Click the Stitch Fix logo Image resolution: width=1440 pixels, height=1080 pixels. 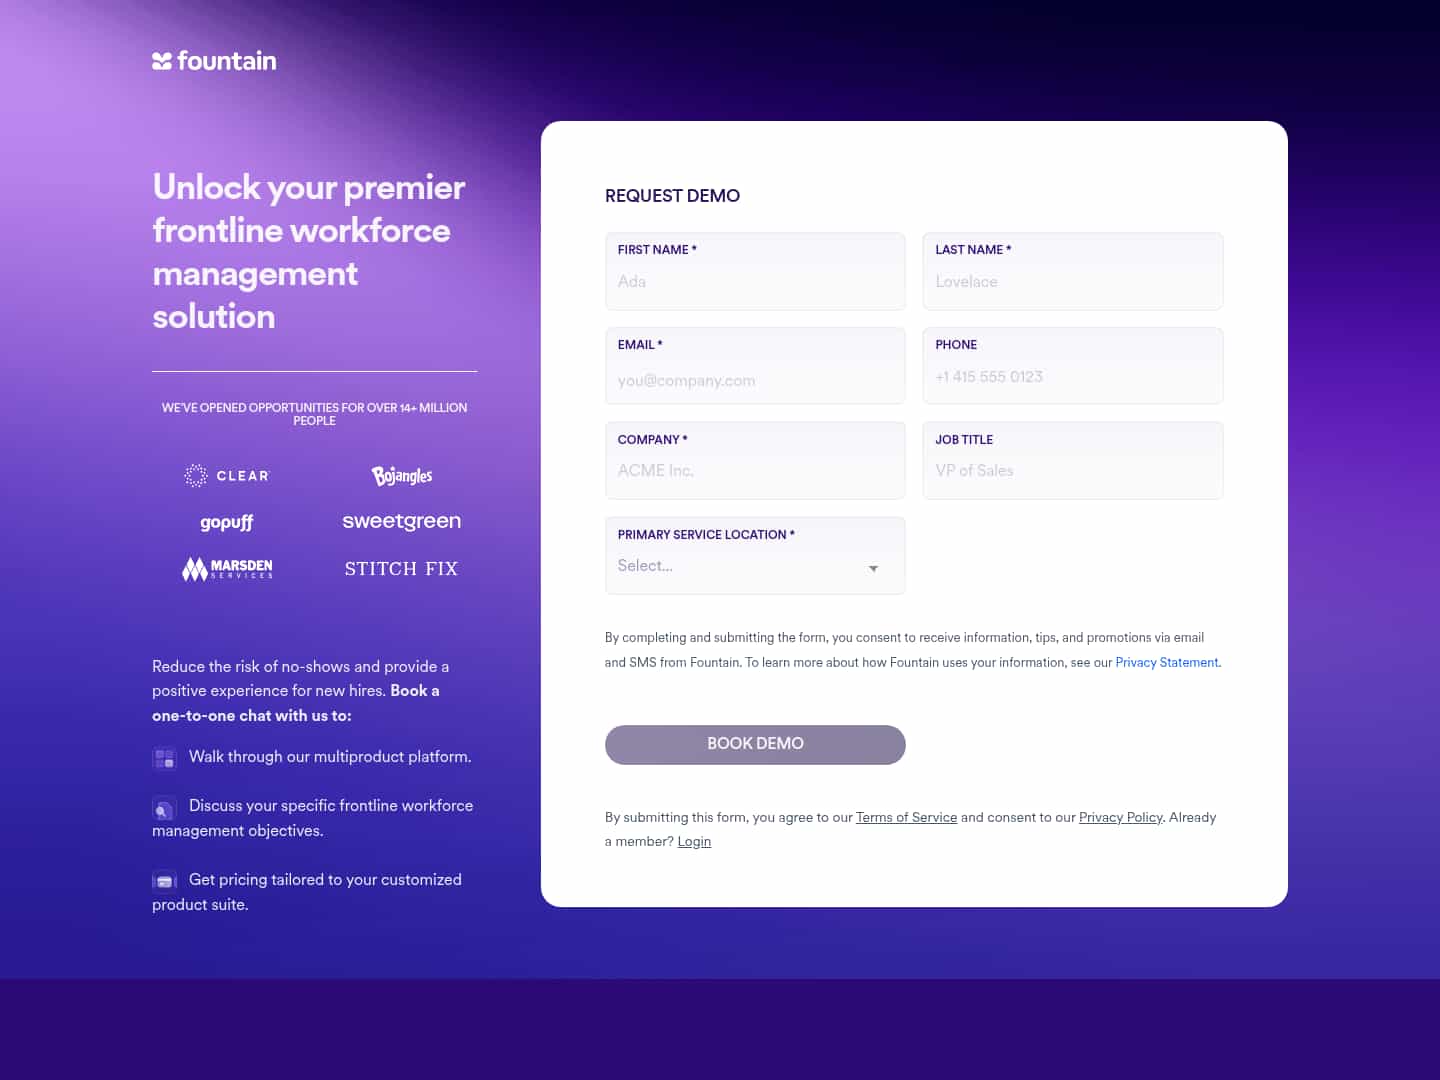(x=401, y=569)
